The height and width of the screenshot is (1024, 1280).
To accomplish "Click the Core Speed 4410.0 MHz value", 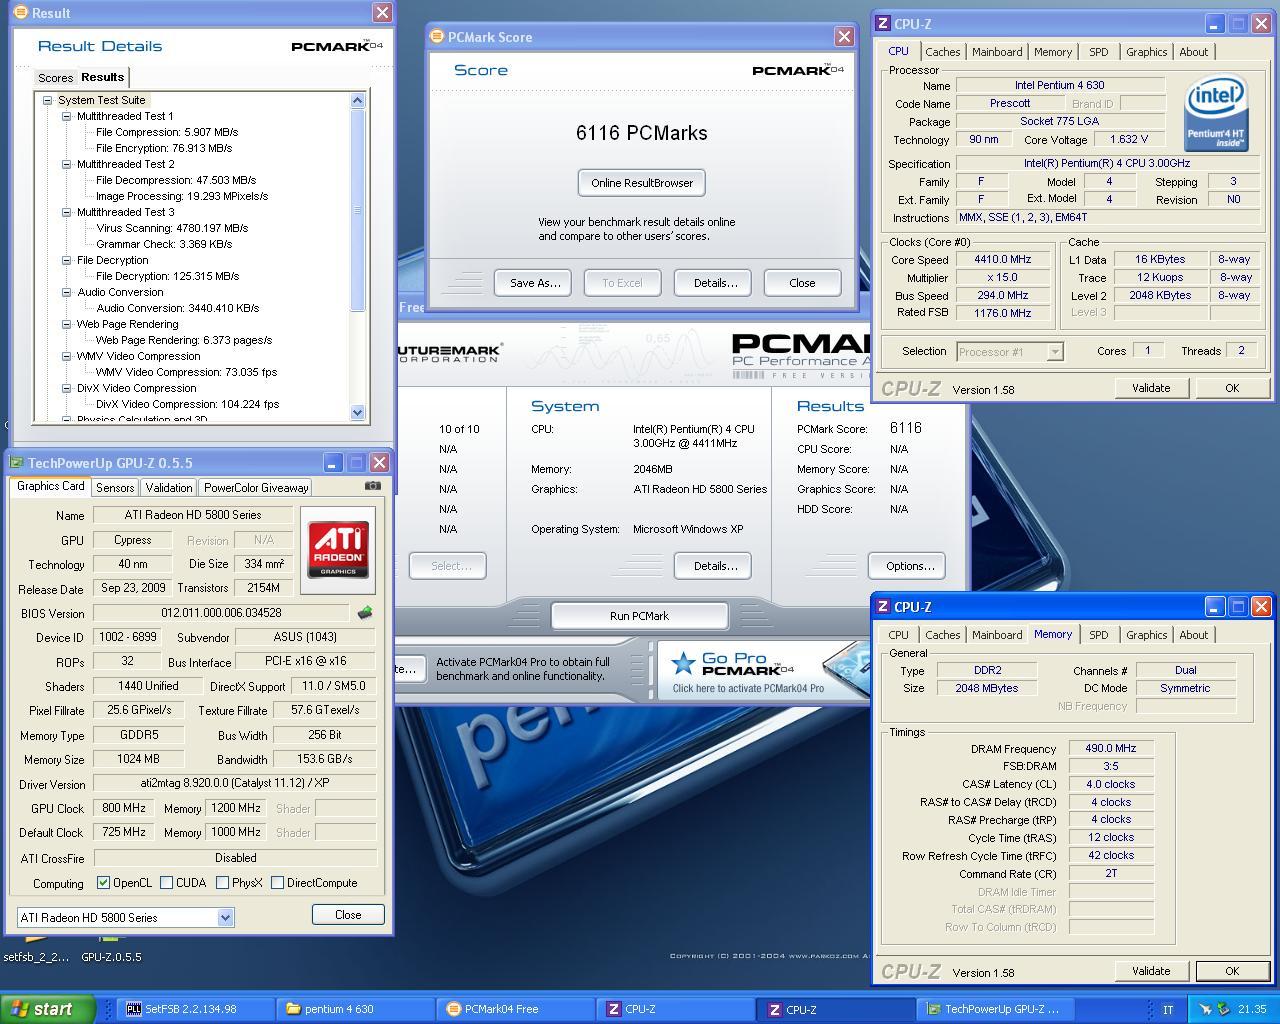I will (x=1003, y=260).
